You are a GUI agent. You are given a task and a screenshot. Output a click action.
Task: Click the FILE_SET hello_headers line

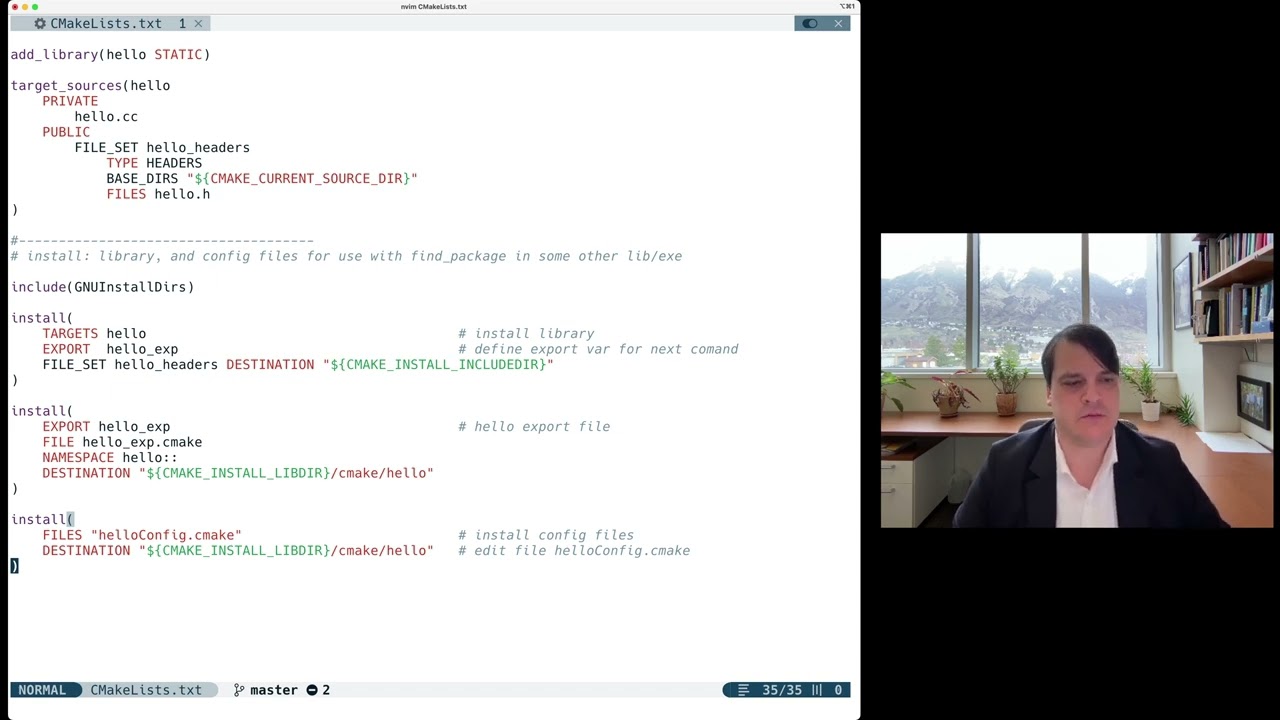[162, 147]
